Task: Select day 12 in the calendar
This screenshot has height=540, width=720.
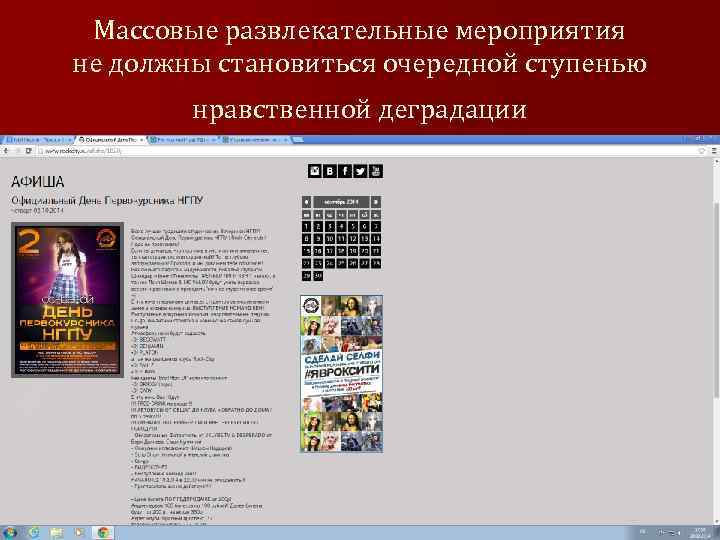Action: click(353, 239)
